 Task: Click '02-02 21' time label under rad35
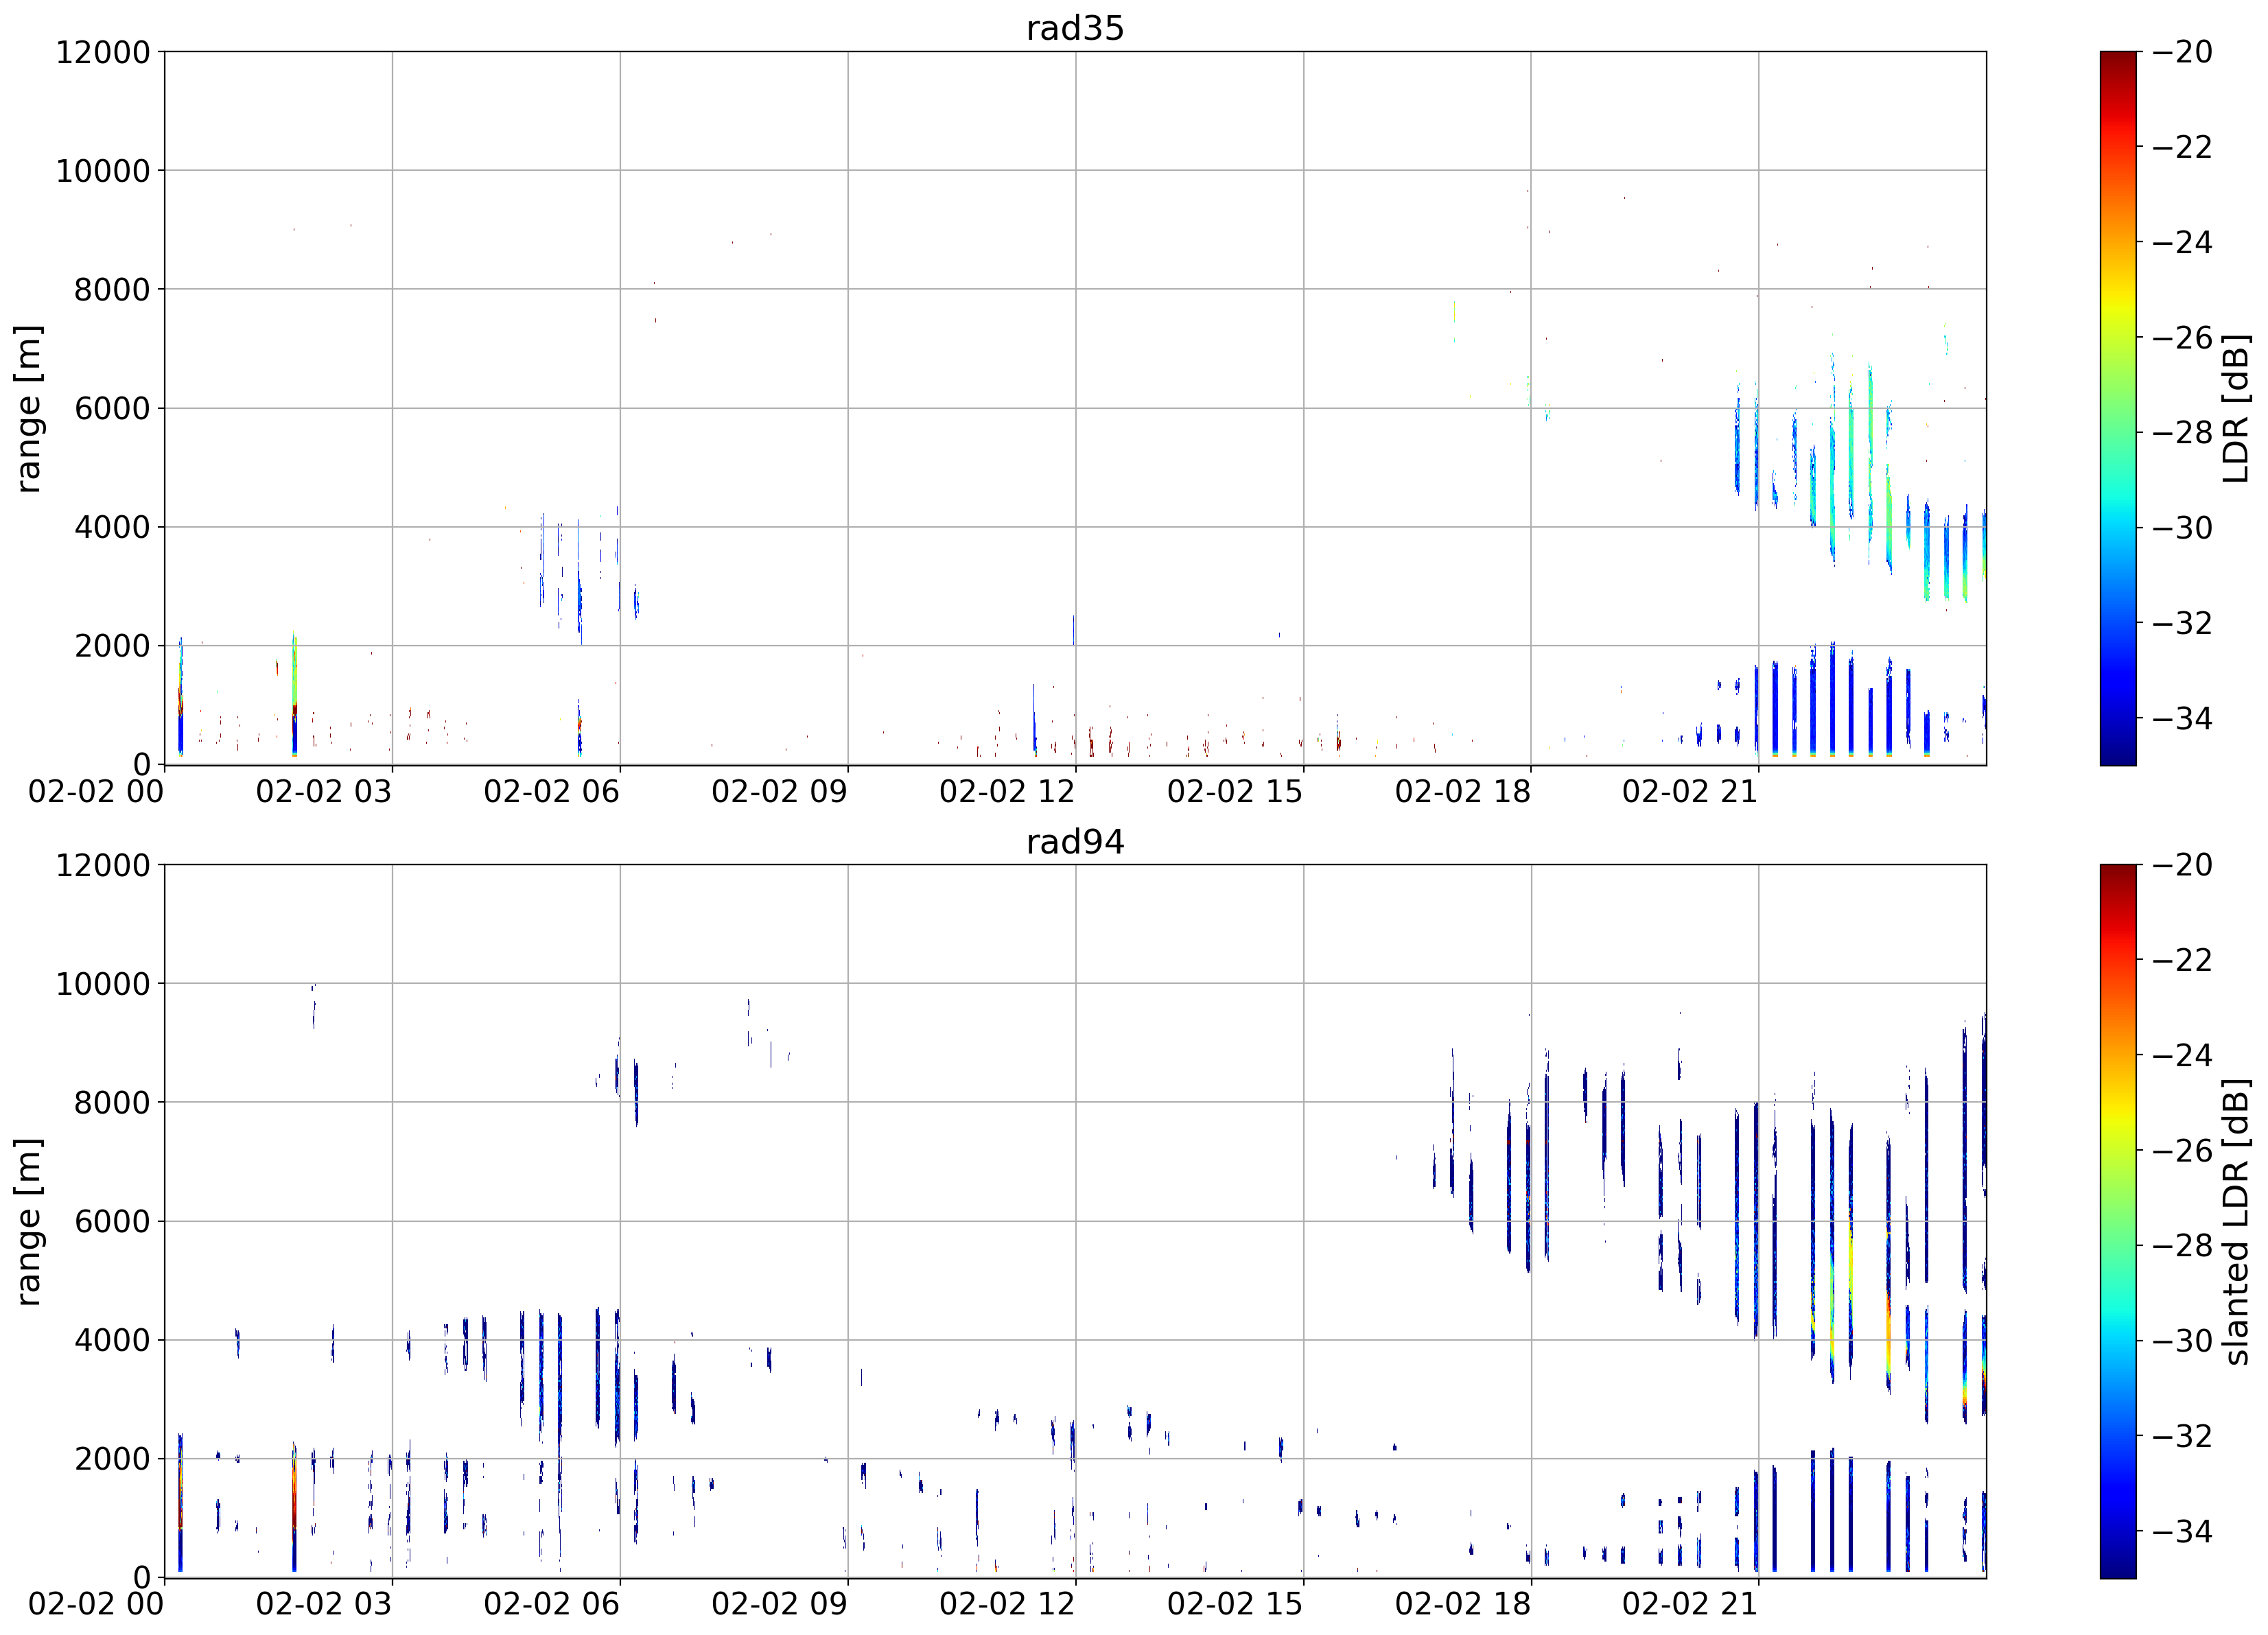click(x=1690, y=792)
